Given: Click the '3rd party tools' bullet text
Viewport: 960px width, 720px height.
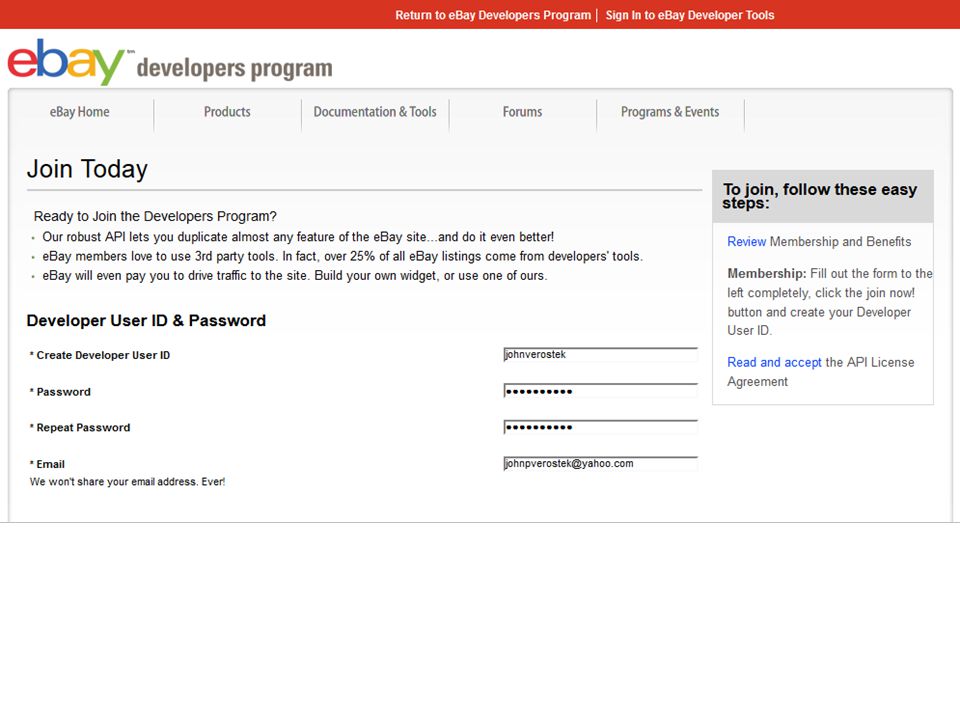Looking at the screenshot, I should click(342, 257).
